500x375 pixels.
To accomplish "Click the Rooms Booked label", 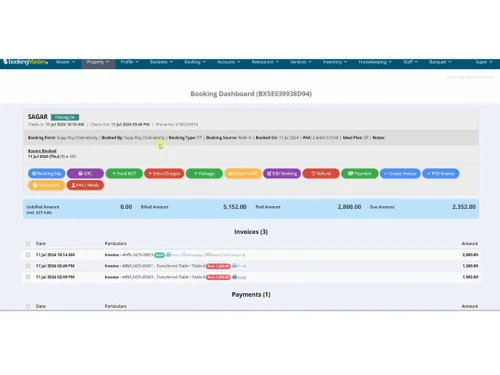I will coord(42,151).
